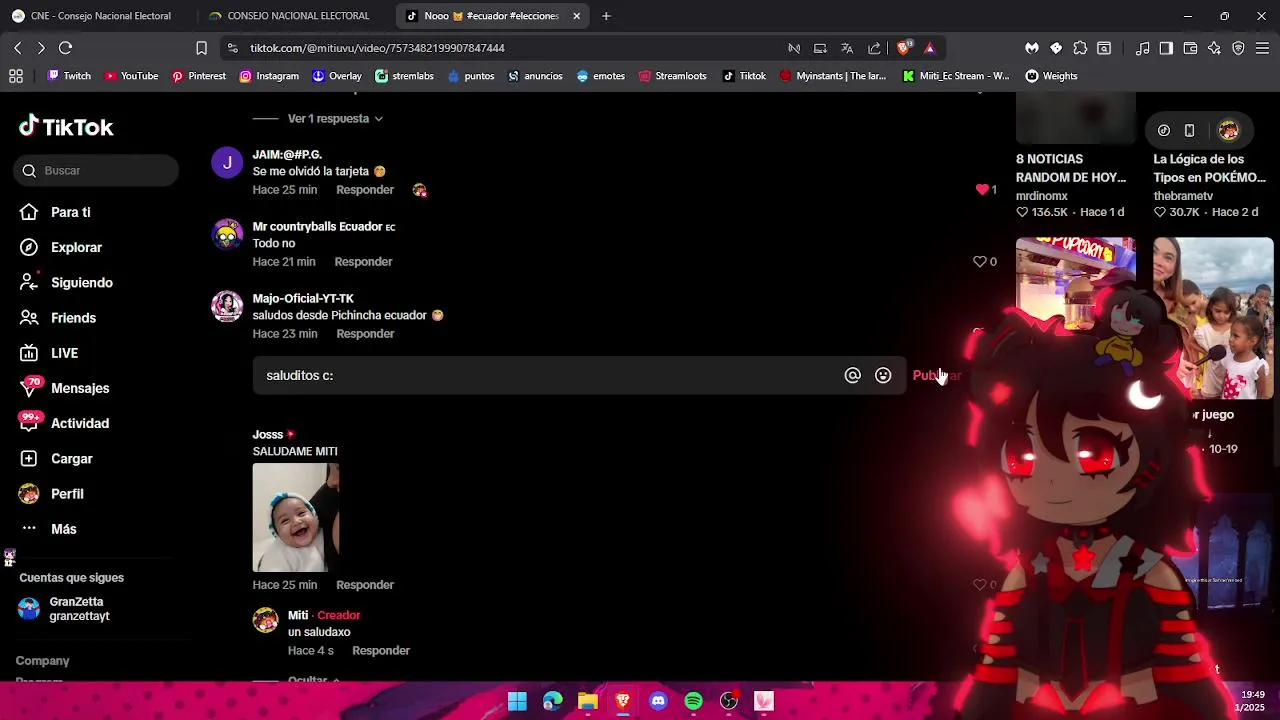The image size is (1280, 720).
Task: Click the TikTok logo
Action: (x=66, y=127)
